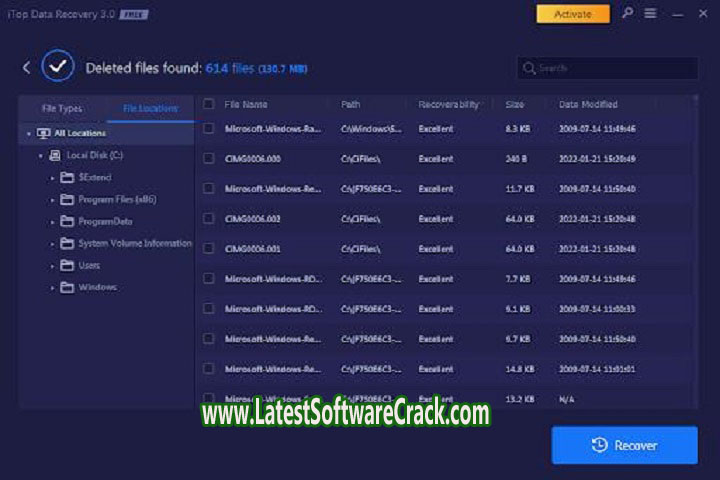720x480 pixels.
Task: Click the $Extend folder icon
Action: (67, 177)
